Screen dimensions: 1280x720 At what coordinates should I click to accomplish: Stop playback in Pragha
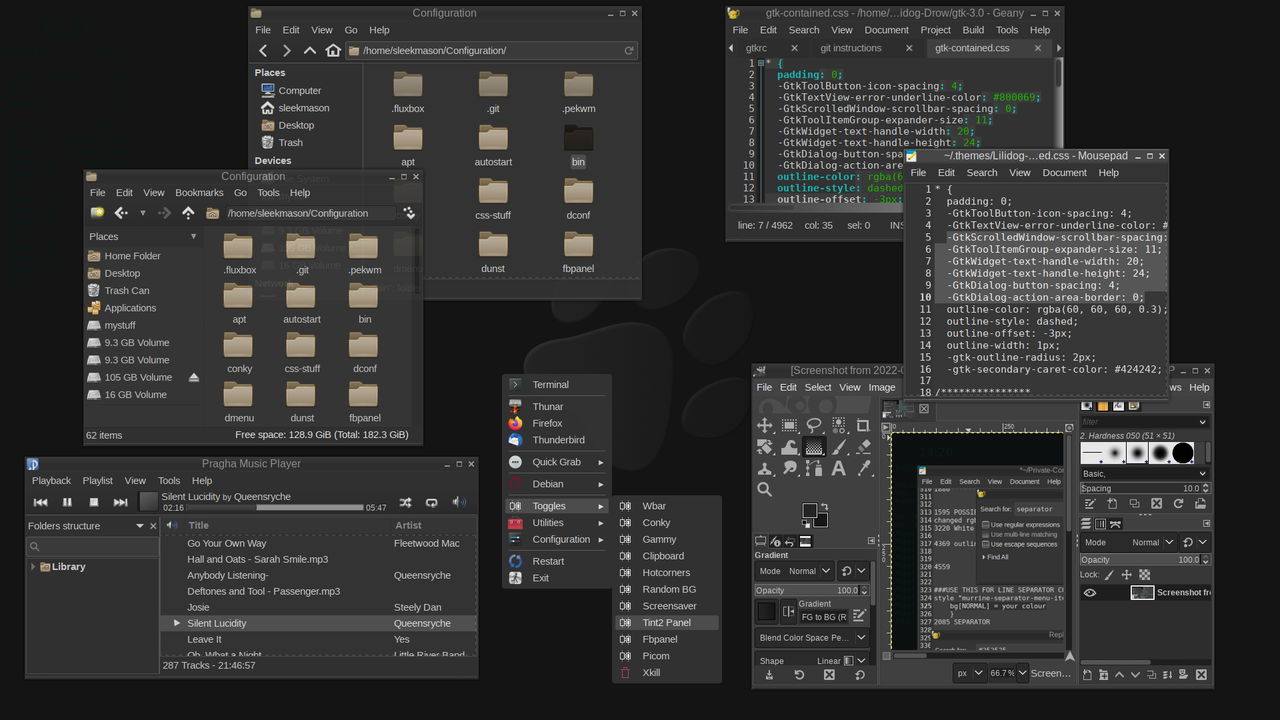pyautogui.click(x=94, y=502)
